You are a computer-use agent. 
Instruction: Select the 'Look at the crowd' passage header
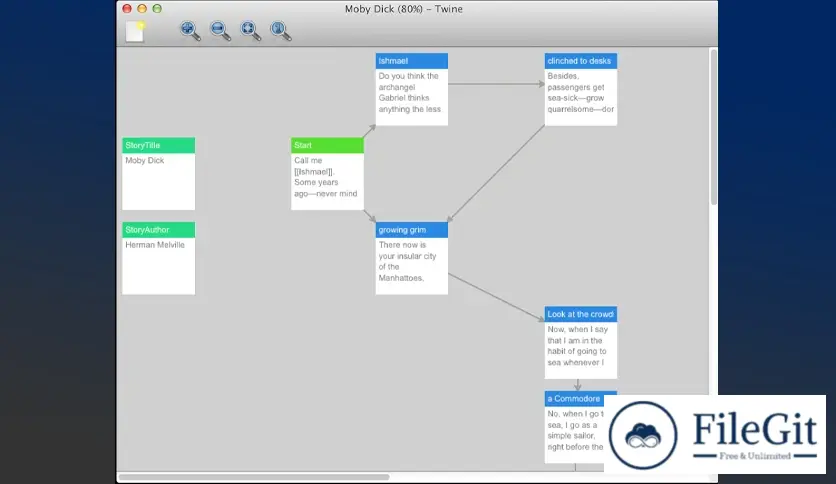tap(581, 314)
